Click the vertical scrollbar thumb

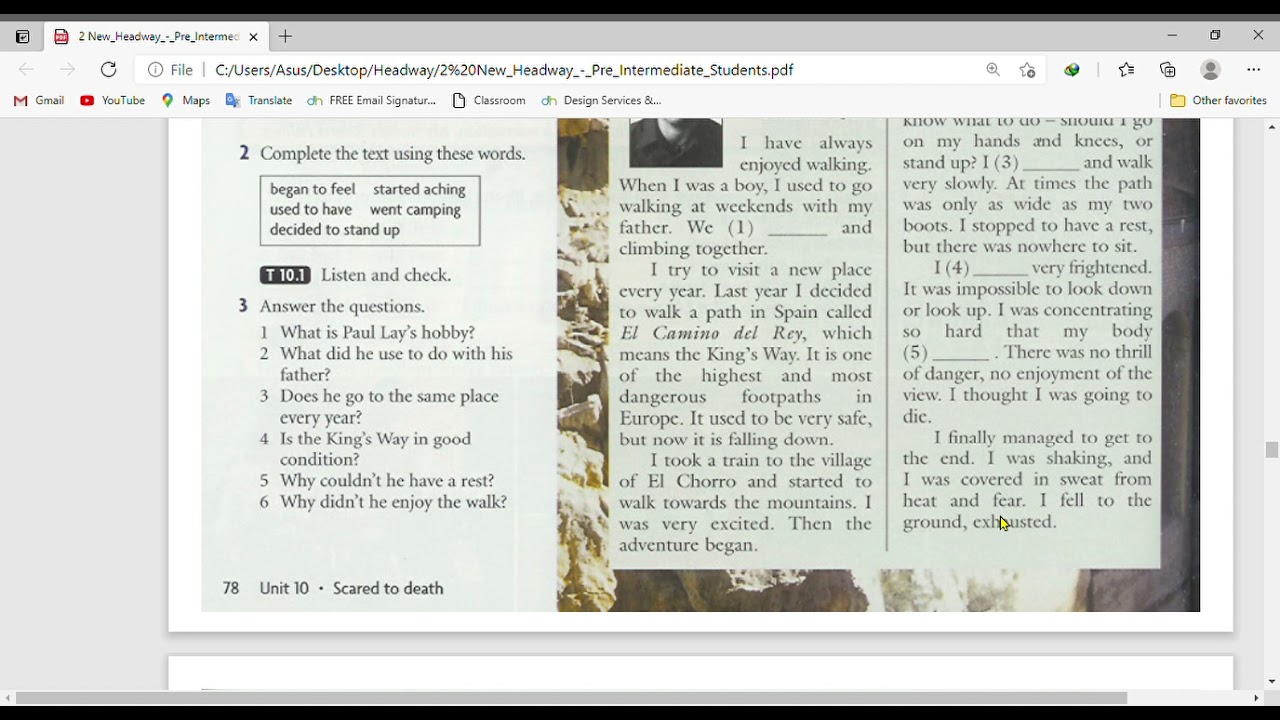coord(1272,450)
